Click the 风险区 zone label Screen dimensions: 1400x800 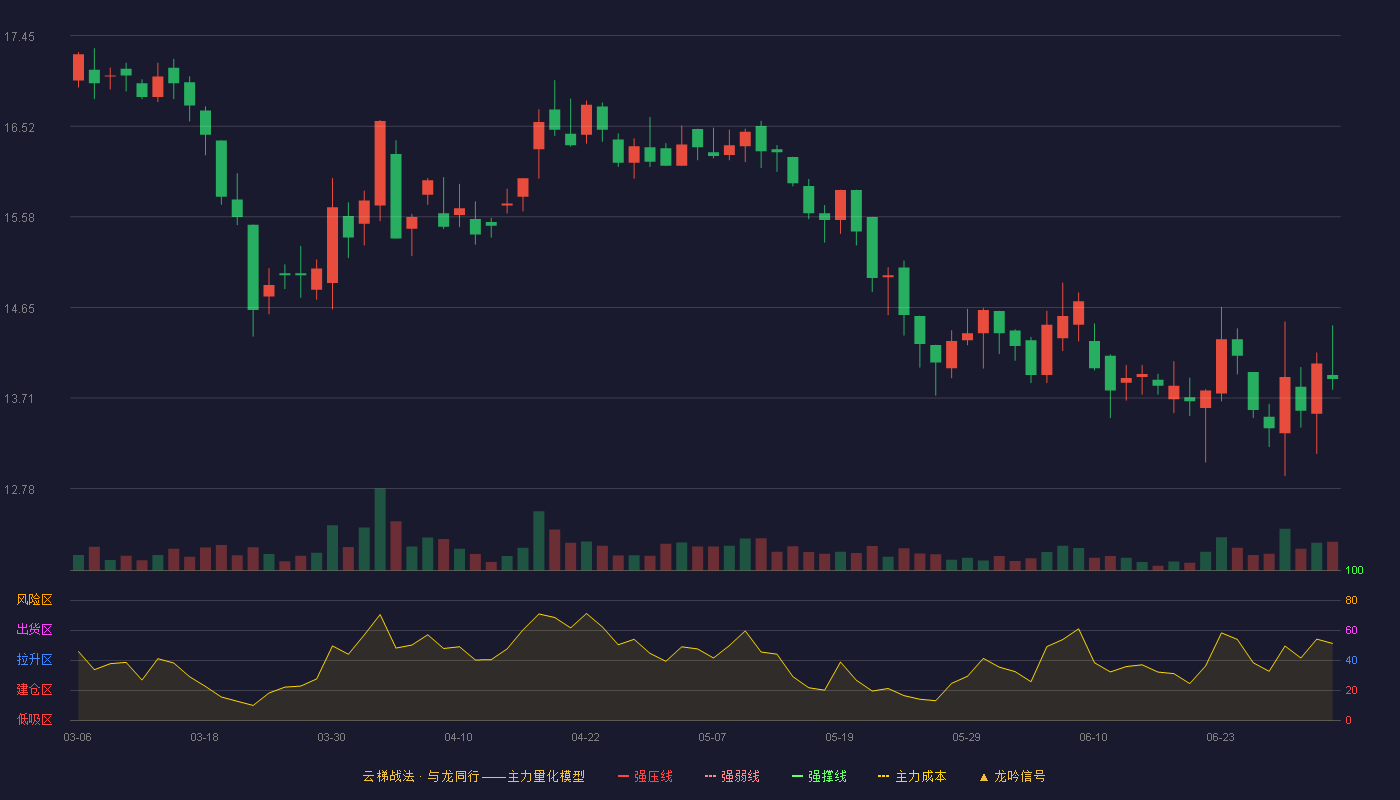coord(34,600)
